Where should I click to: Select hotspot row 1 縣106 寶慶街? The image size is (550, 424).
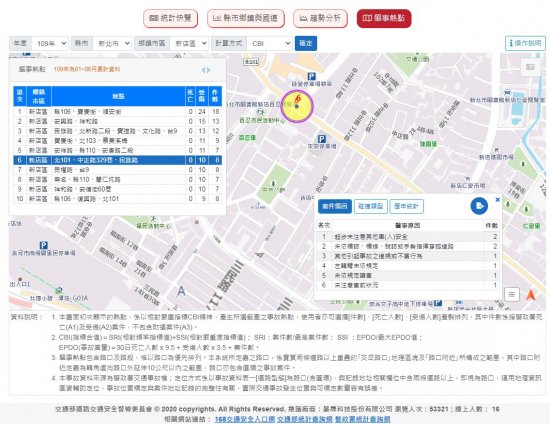pyautogui.click(x=118, y=112)
